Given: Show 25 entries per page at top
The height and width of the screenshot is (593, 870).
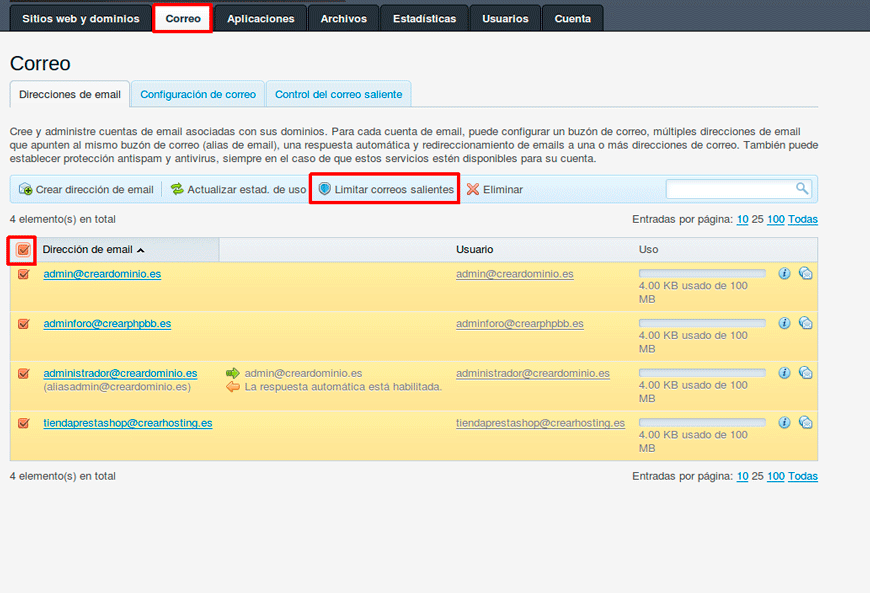Looking at the screenshot, I should [x=757, y=219].
